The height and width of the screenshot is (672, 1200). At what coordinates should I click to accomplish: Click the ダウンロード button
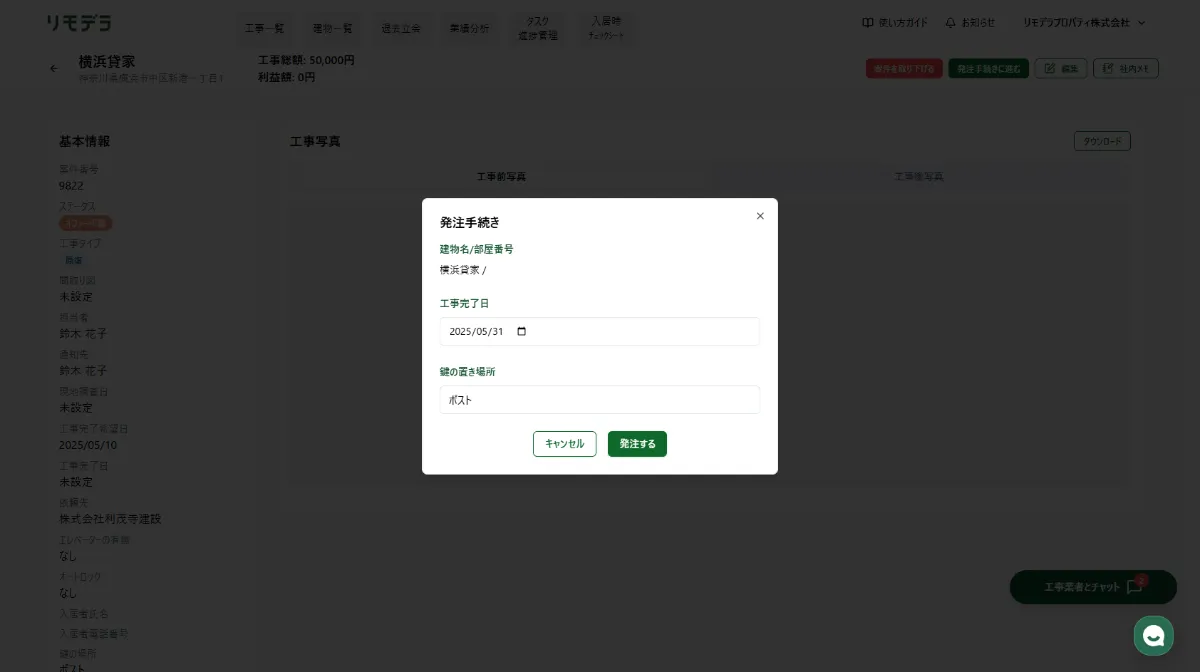pos(1102,141)
